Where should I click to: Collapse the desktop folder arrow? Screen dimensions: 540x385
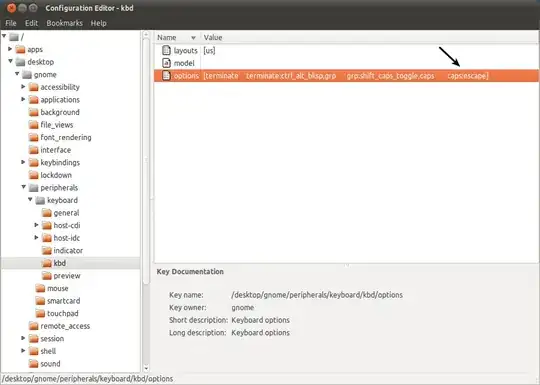point(10,61)
